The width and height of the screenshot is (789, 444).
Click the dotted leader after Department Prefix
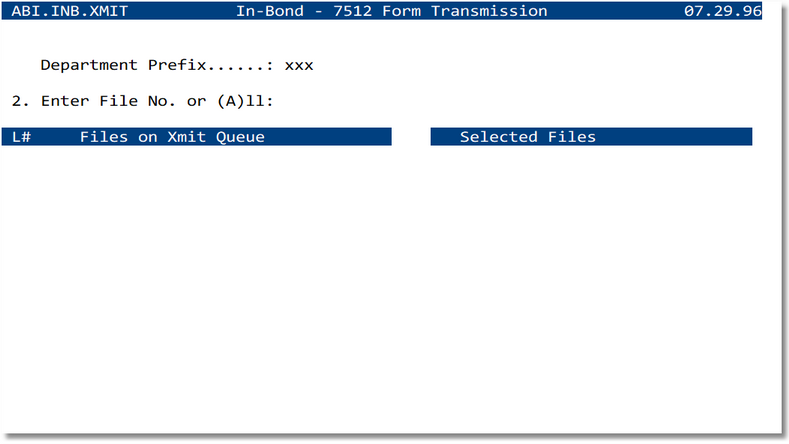pos(241,65)
